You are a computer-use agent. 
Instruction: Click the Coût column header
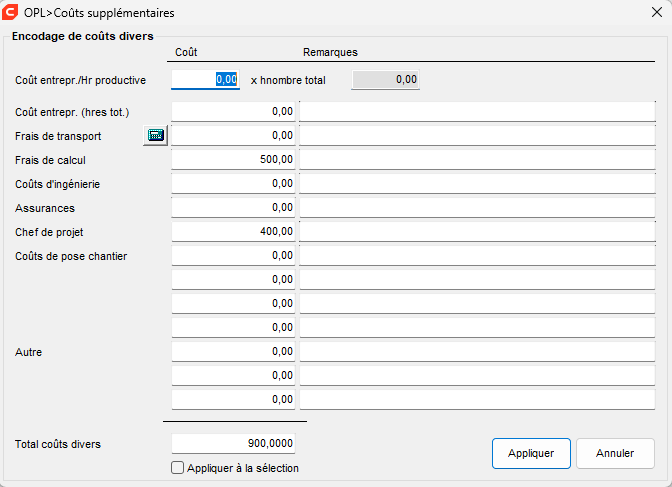point(186,52)
